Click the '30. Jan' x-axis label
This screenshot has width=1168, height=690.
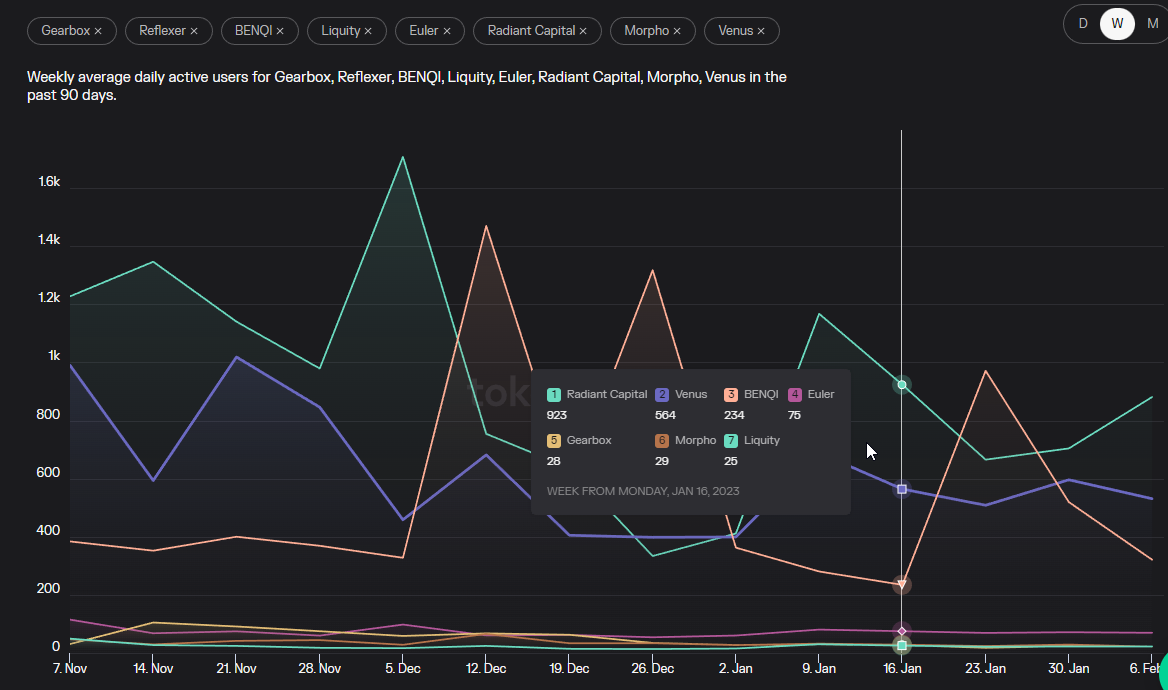click(1069, 668)
